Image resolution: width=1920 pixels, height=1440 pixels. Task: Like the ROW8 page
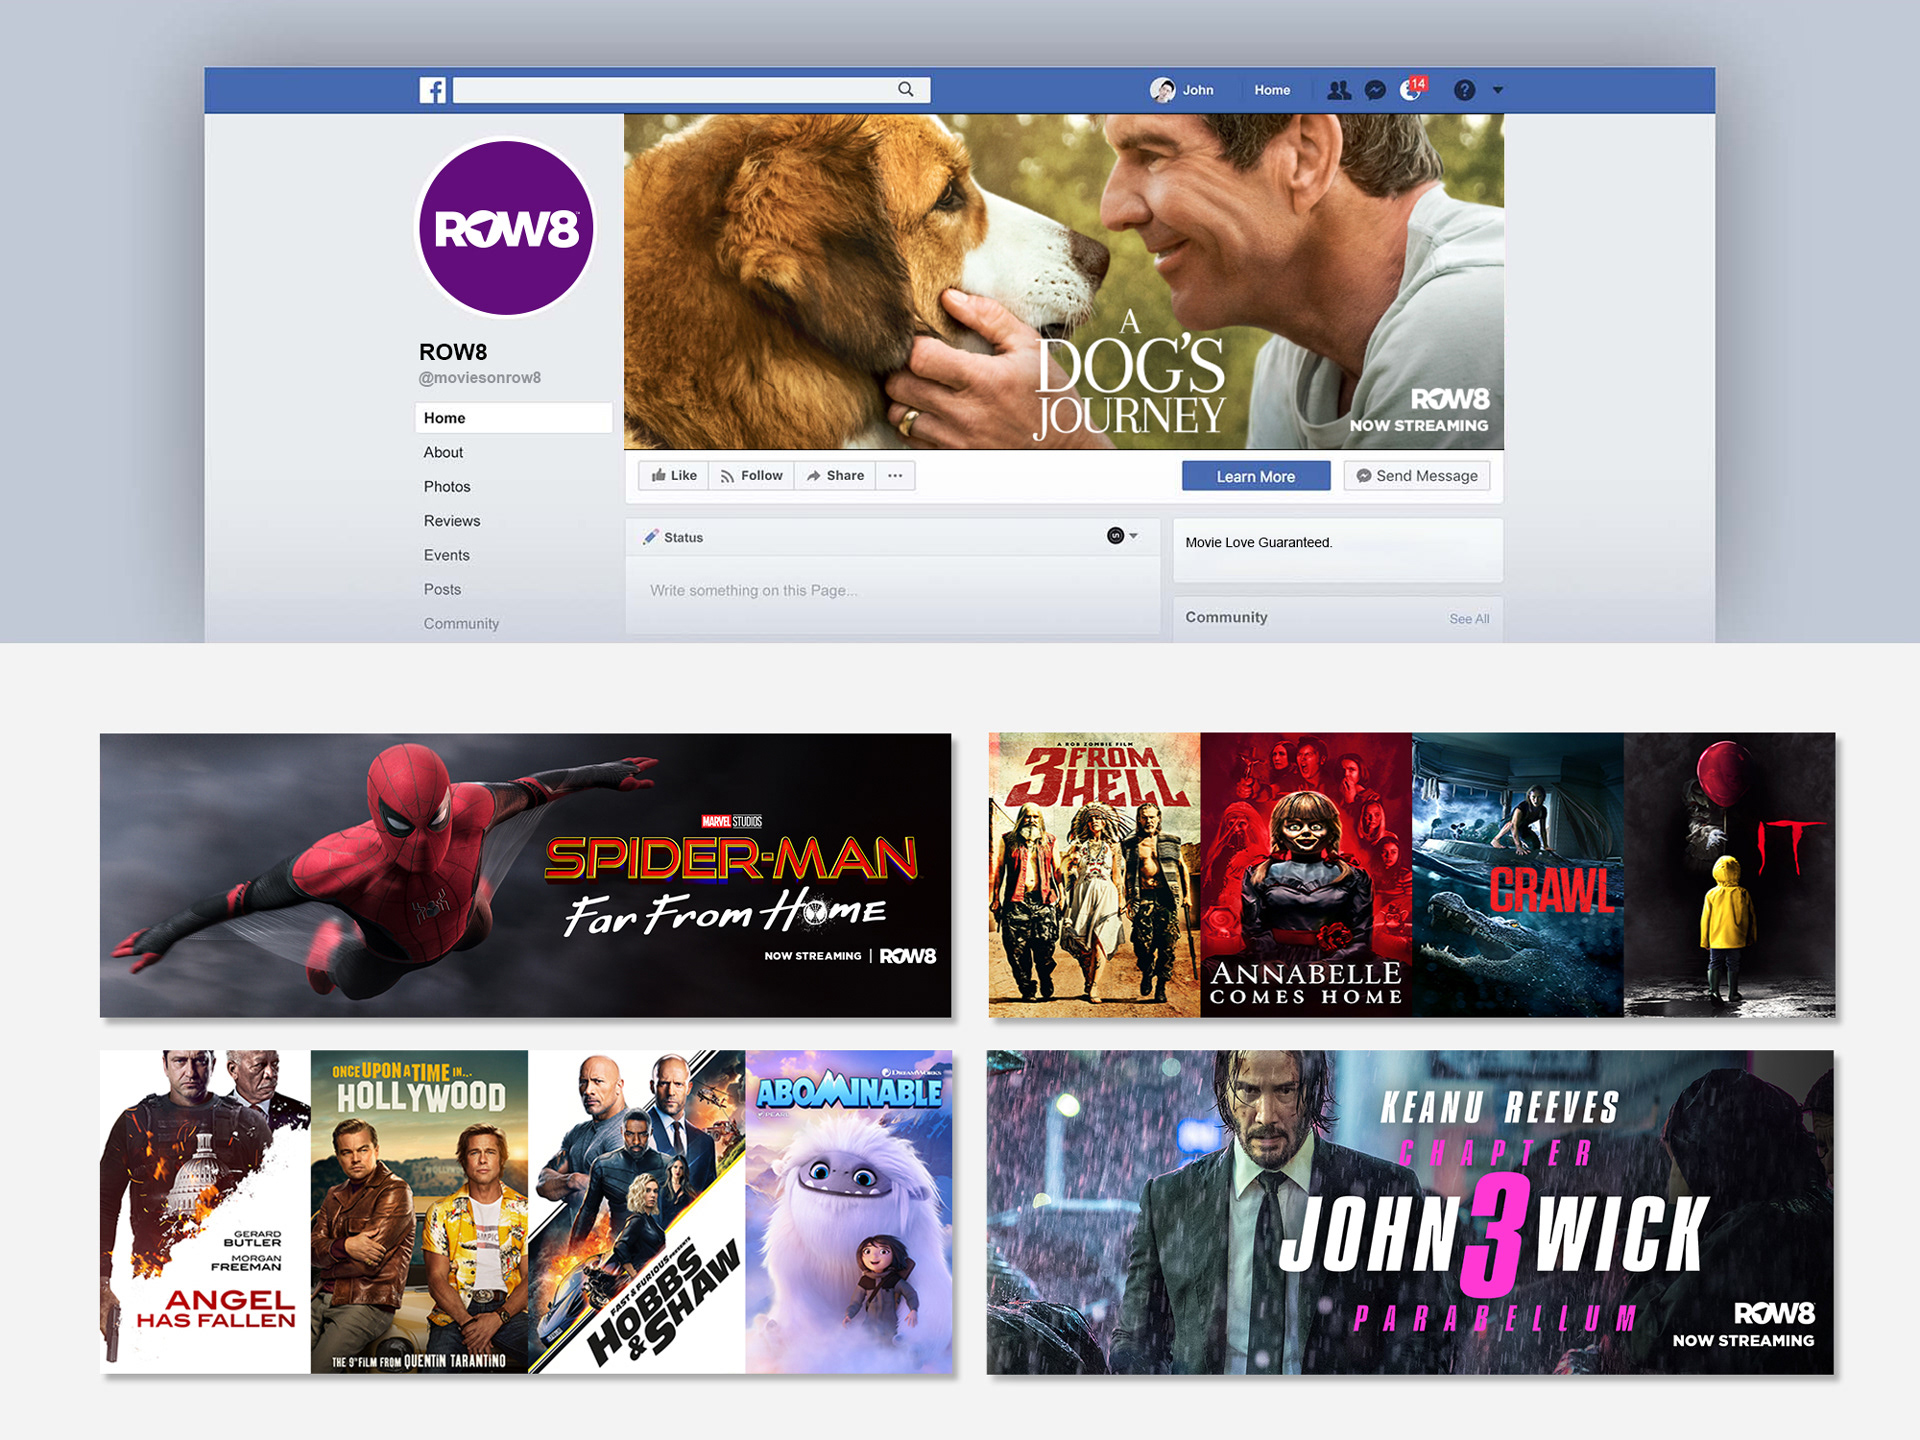674,476
